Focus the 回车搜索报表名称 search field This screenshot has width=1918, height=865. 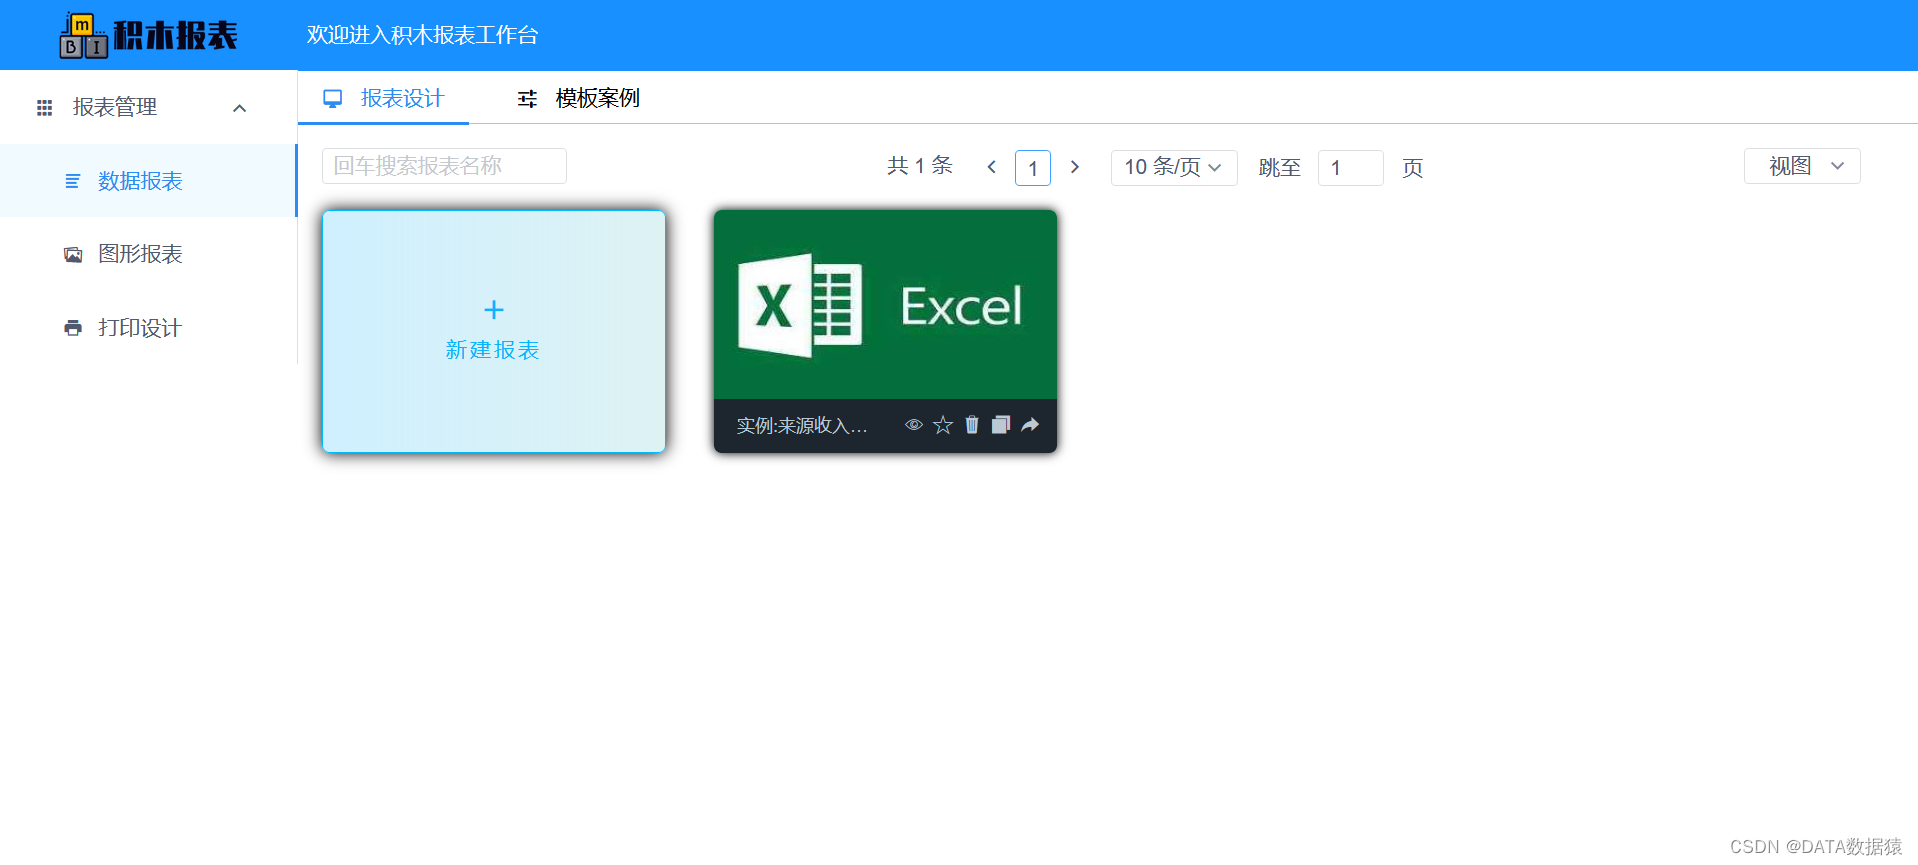click(x=444, y=166)
